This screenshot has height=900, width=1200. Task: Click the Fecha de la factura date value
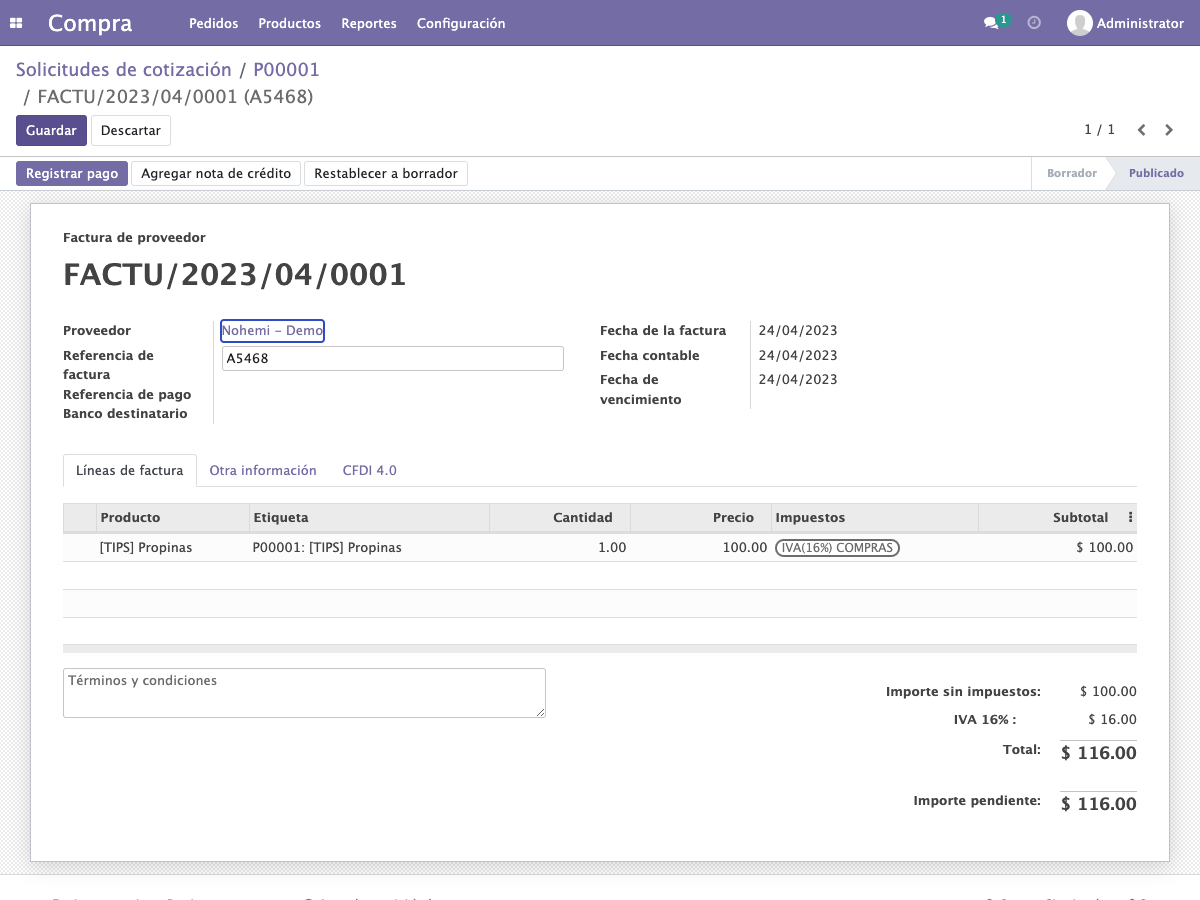click(798, 331)
